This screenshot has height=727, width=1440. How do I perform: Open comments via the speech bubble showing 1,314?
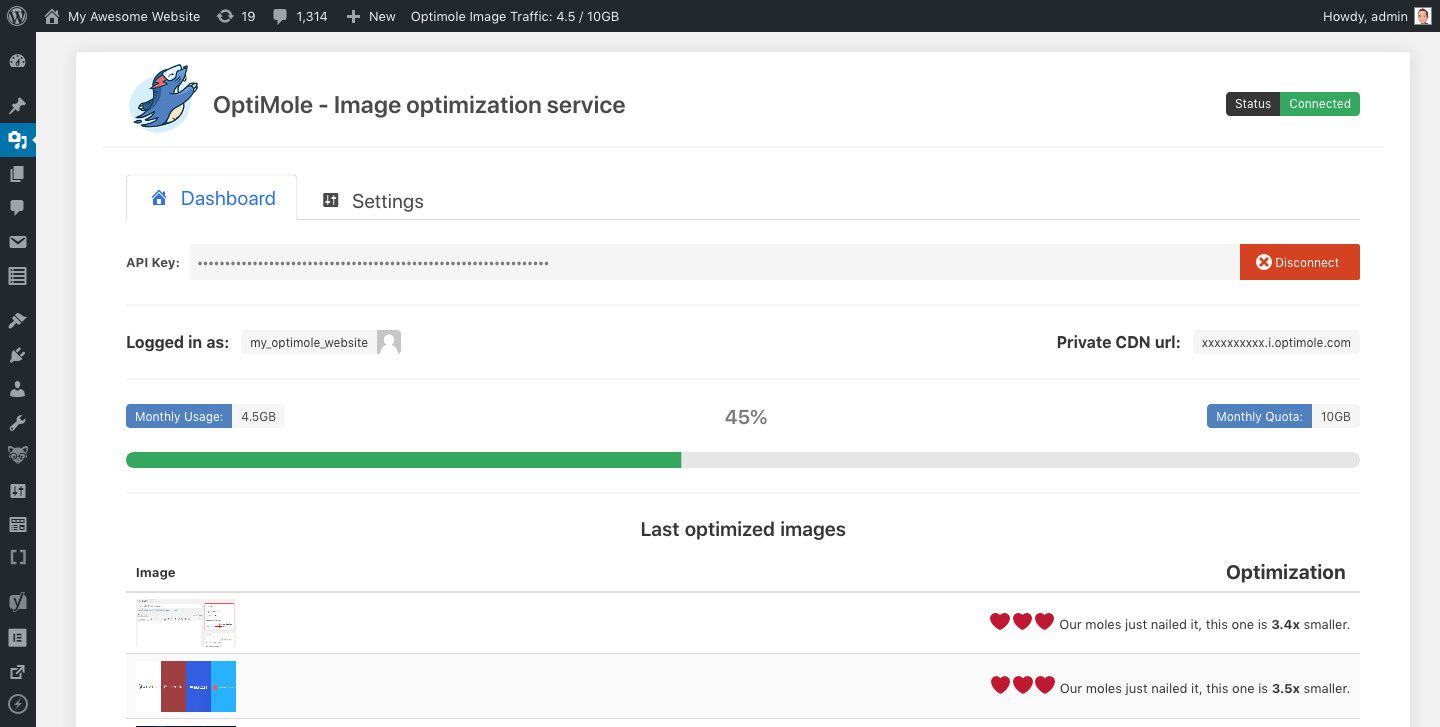299,16
